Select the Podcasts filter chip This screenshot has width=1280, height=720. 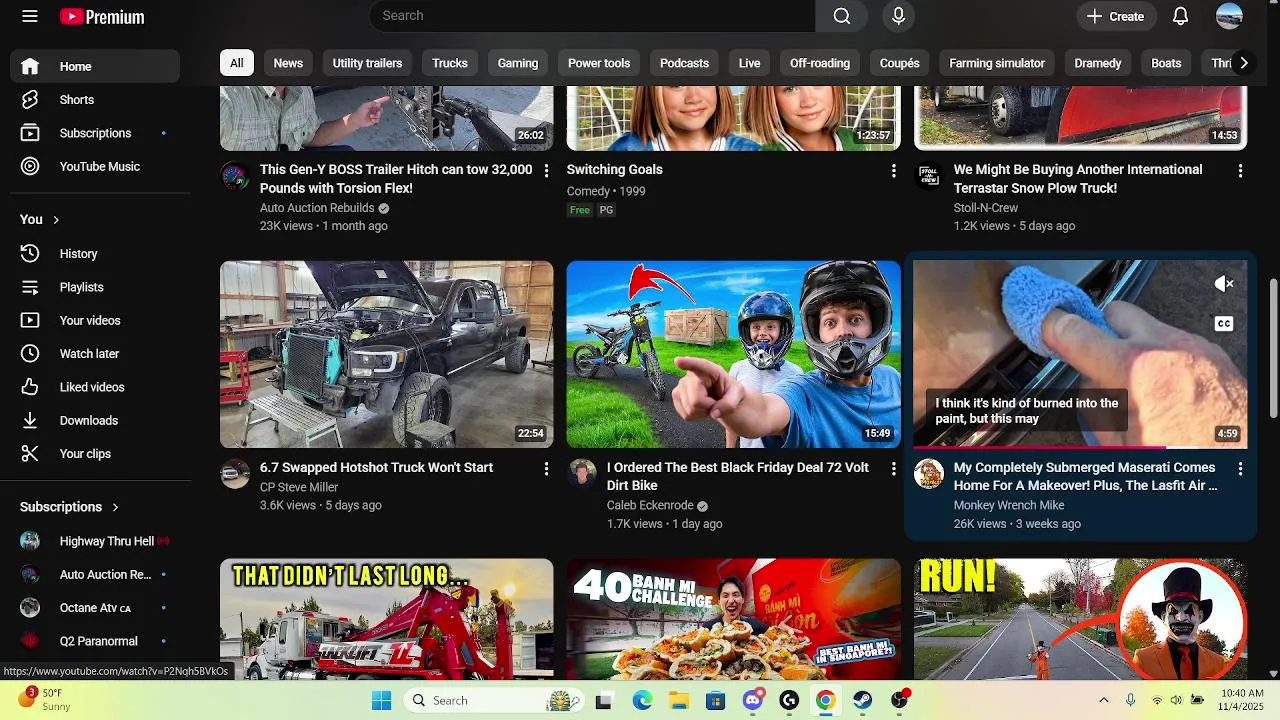tap(684, 63)
